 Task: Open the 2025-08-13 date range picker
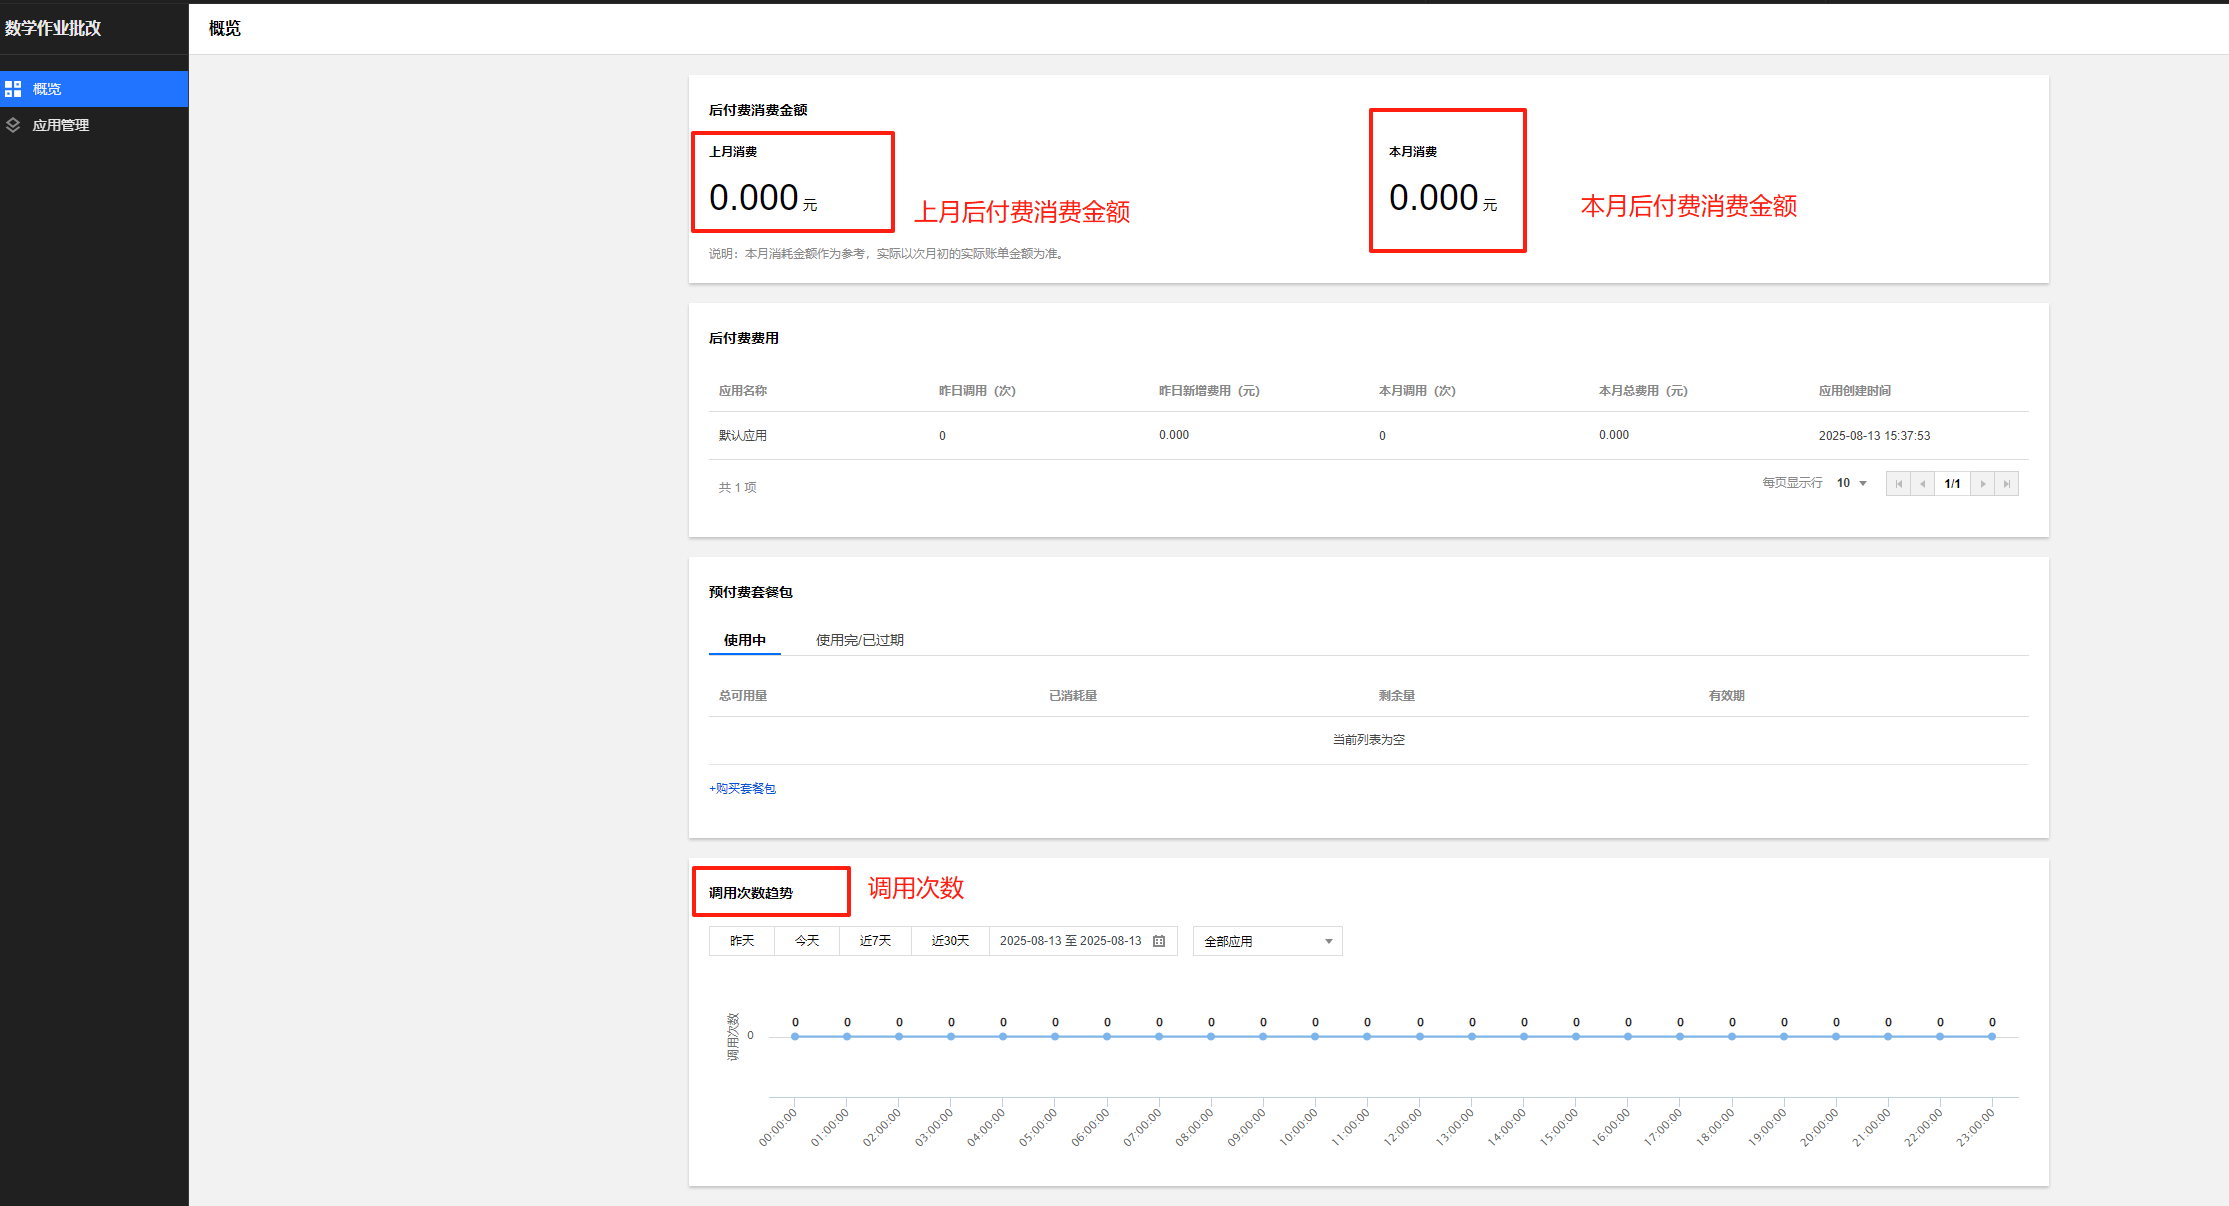click(x=1070, y=941)
